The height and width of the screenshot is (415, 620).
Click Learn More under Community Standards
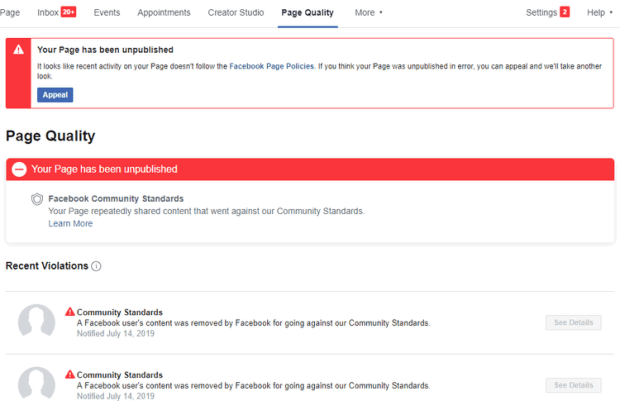tap(70, 224)
